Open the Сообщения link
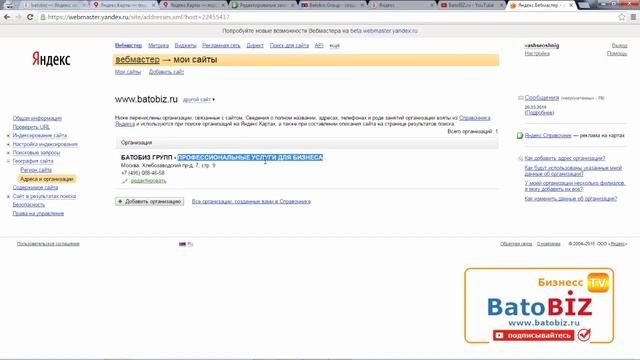 542,98
